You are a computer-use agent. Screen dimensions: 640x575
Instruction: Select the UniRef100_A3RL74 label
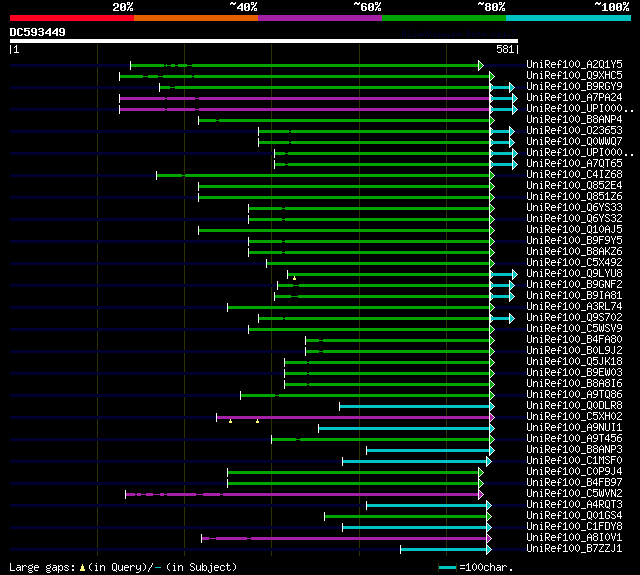(x=574, y=307)
